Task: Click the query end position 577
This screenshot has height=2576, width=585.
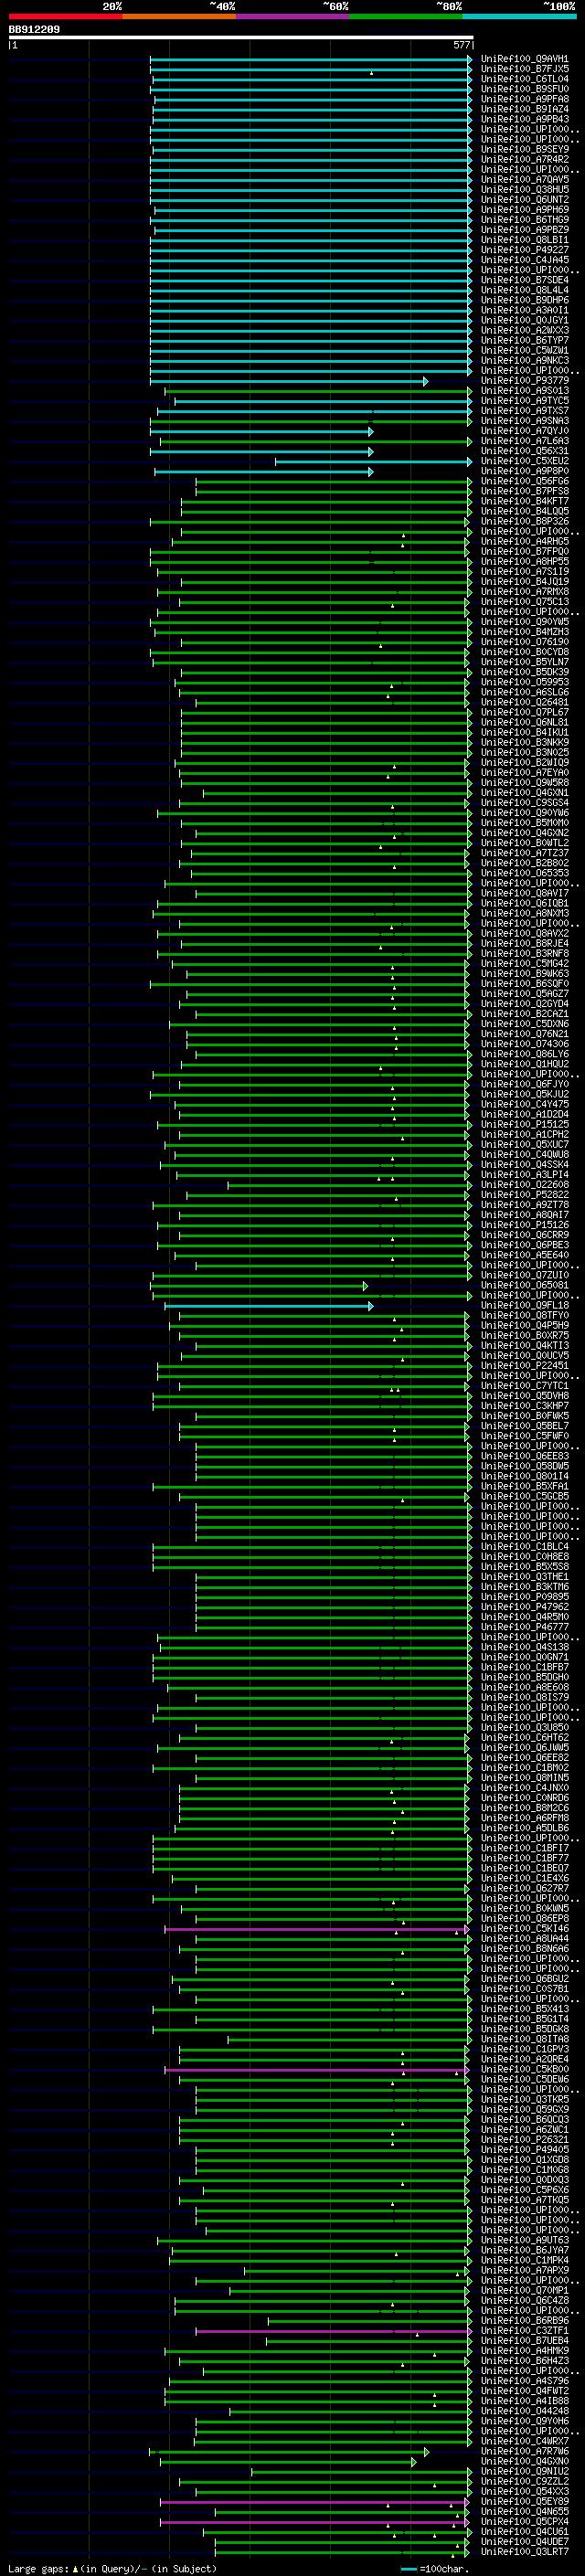Action: [462, 45]
